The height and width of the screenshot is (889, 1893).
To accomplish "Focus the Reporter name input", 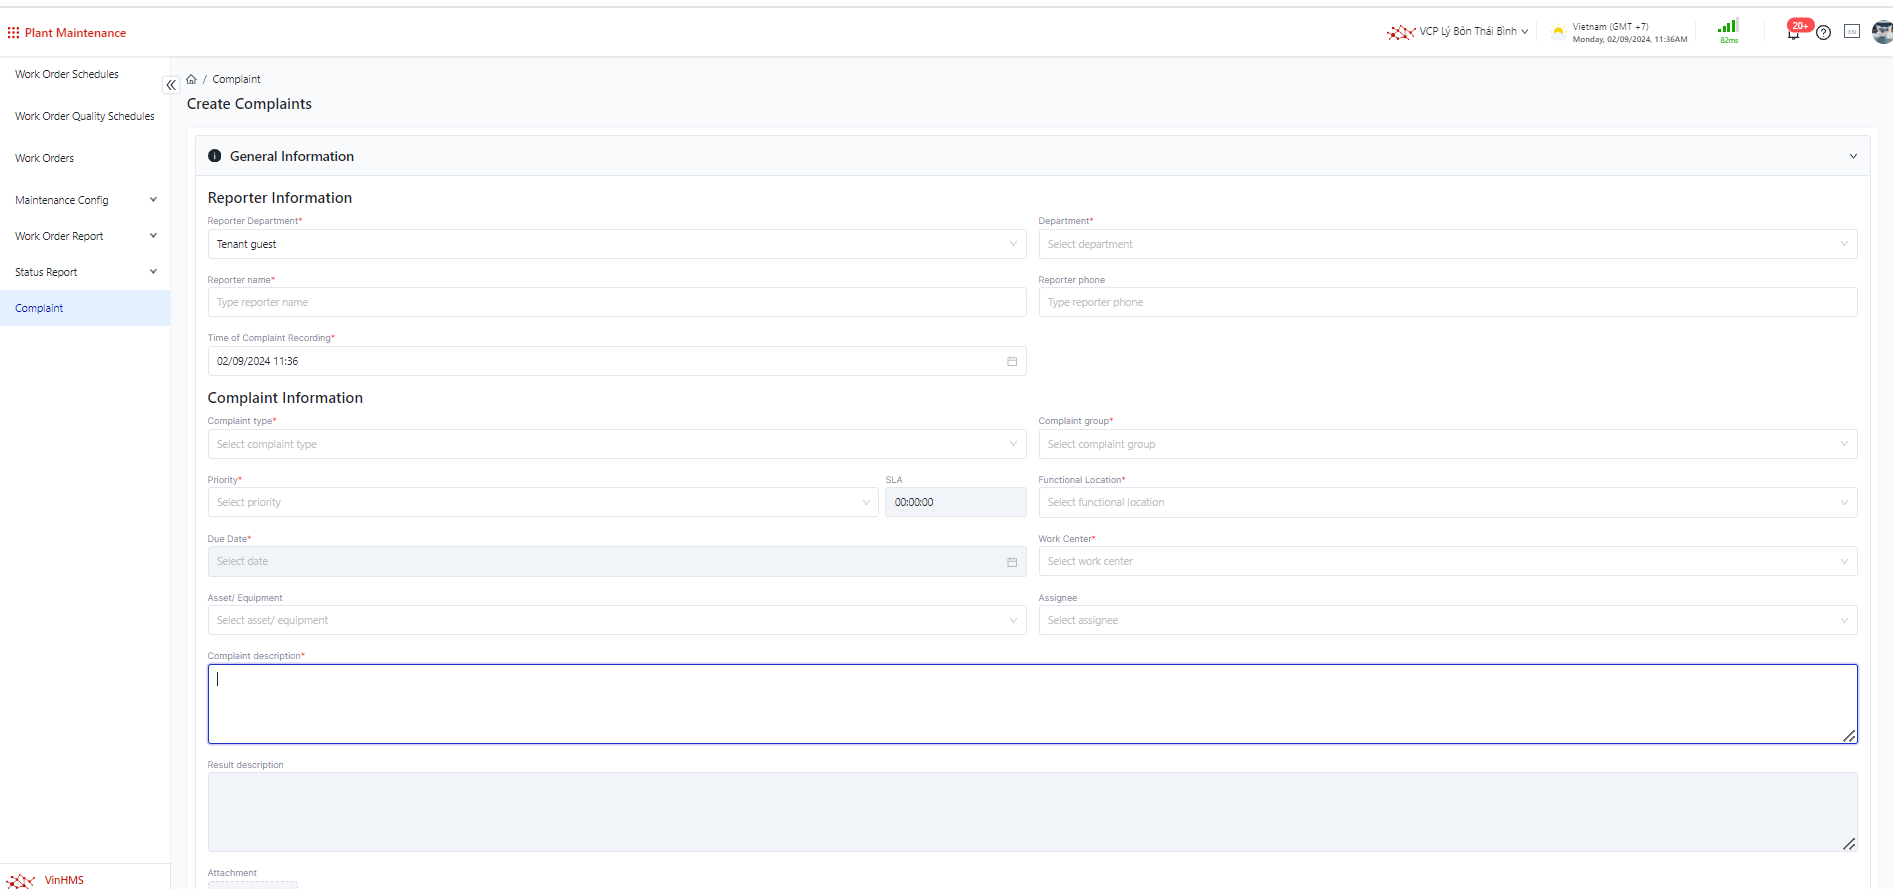I will 617,302.
